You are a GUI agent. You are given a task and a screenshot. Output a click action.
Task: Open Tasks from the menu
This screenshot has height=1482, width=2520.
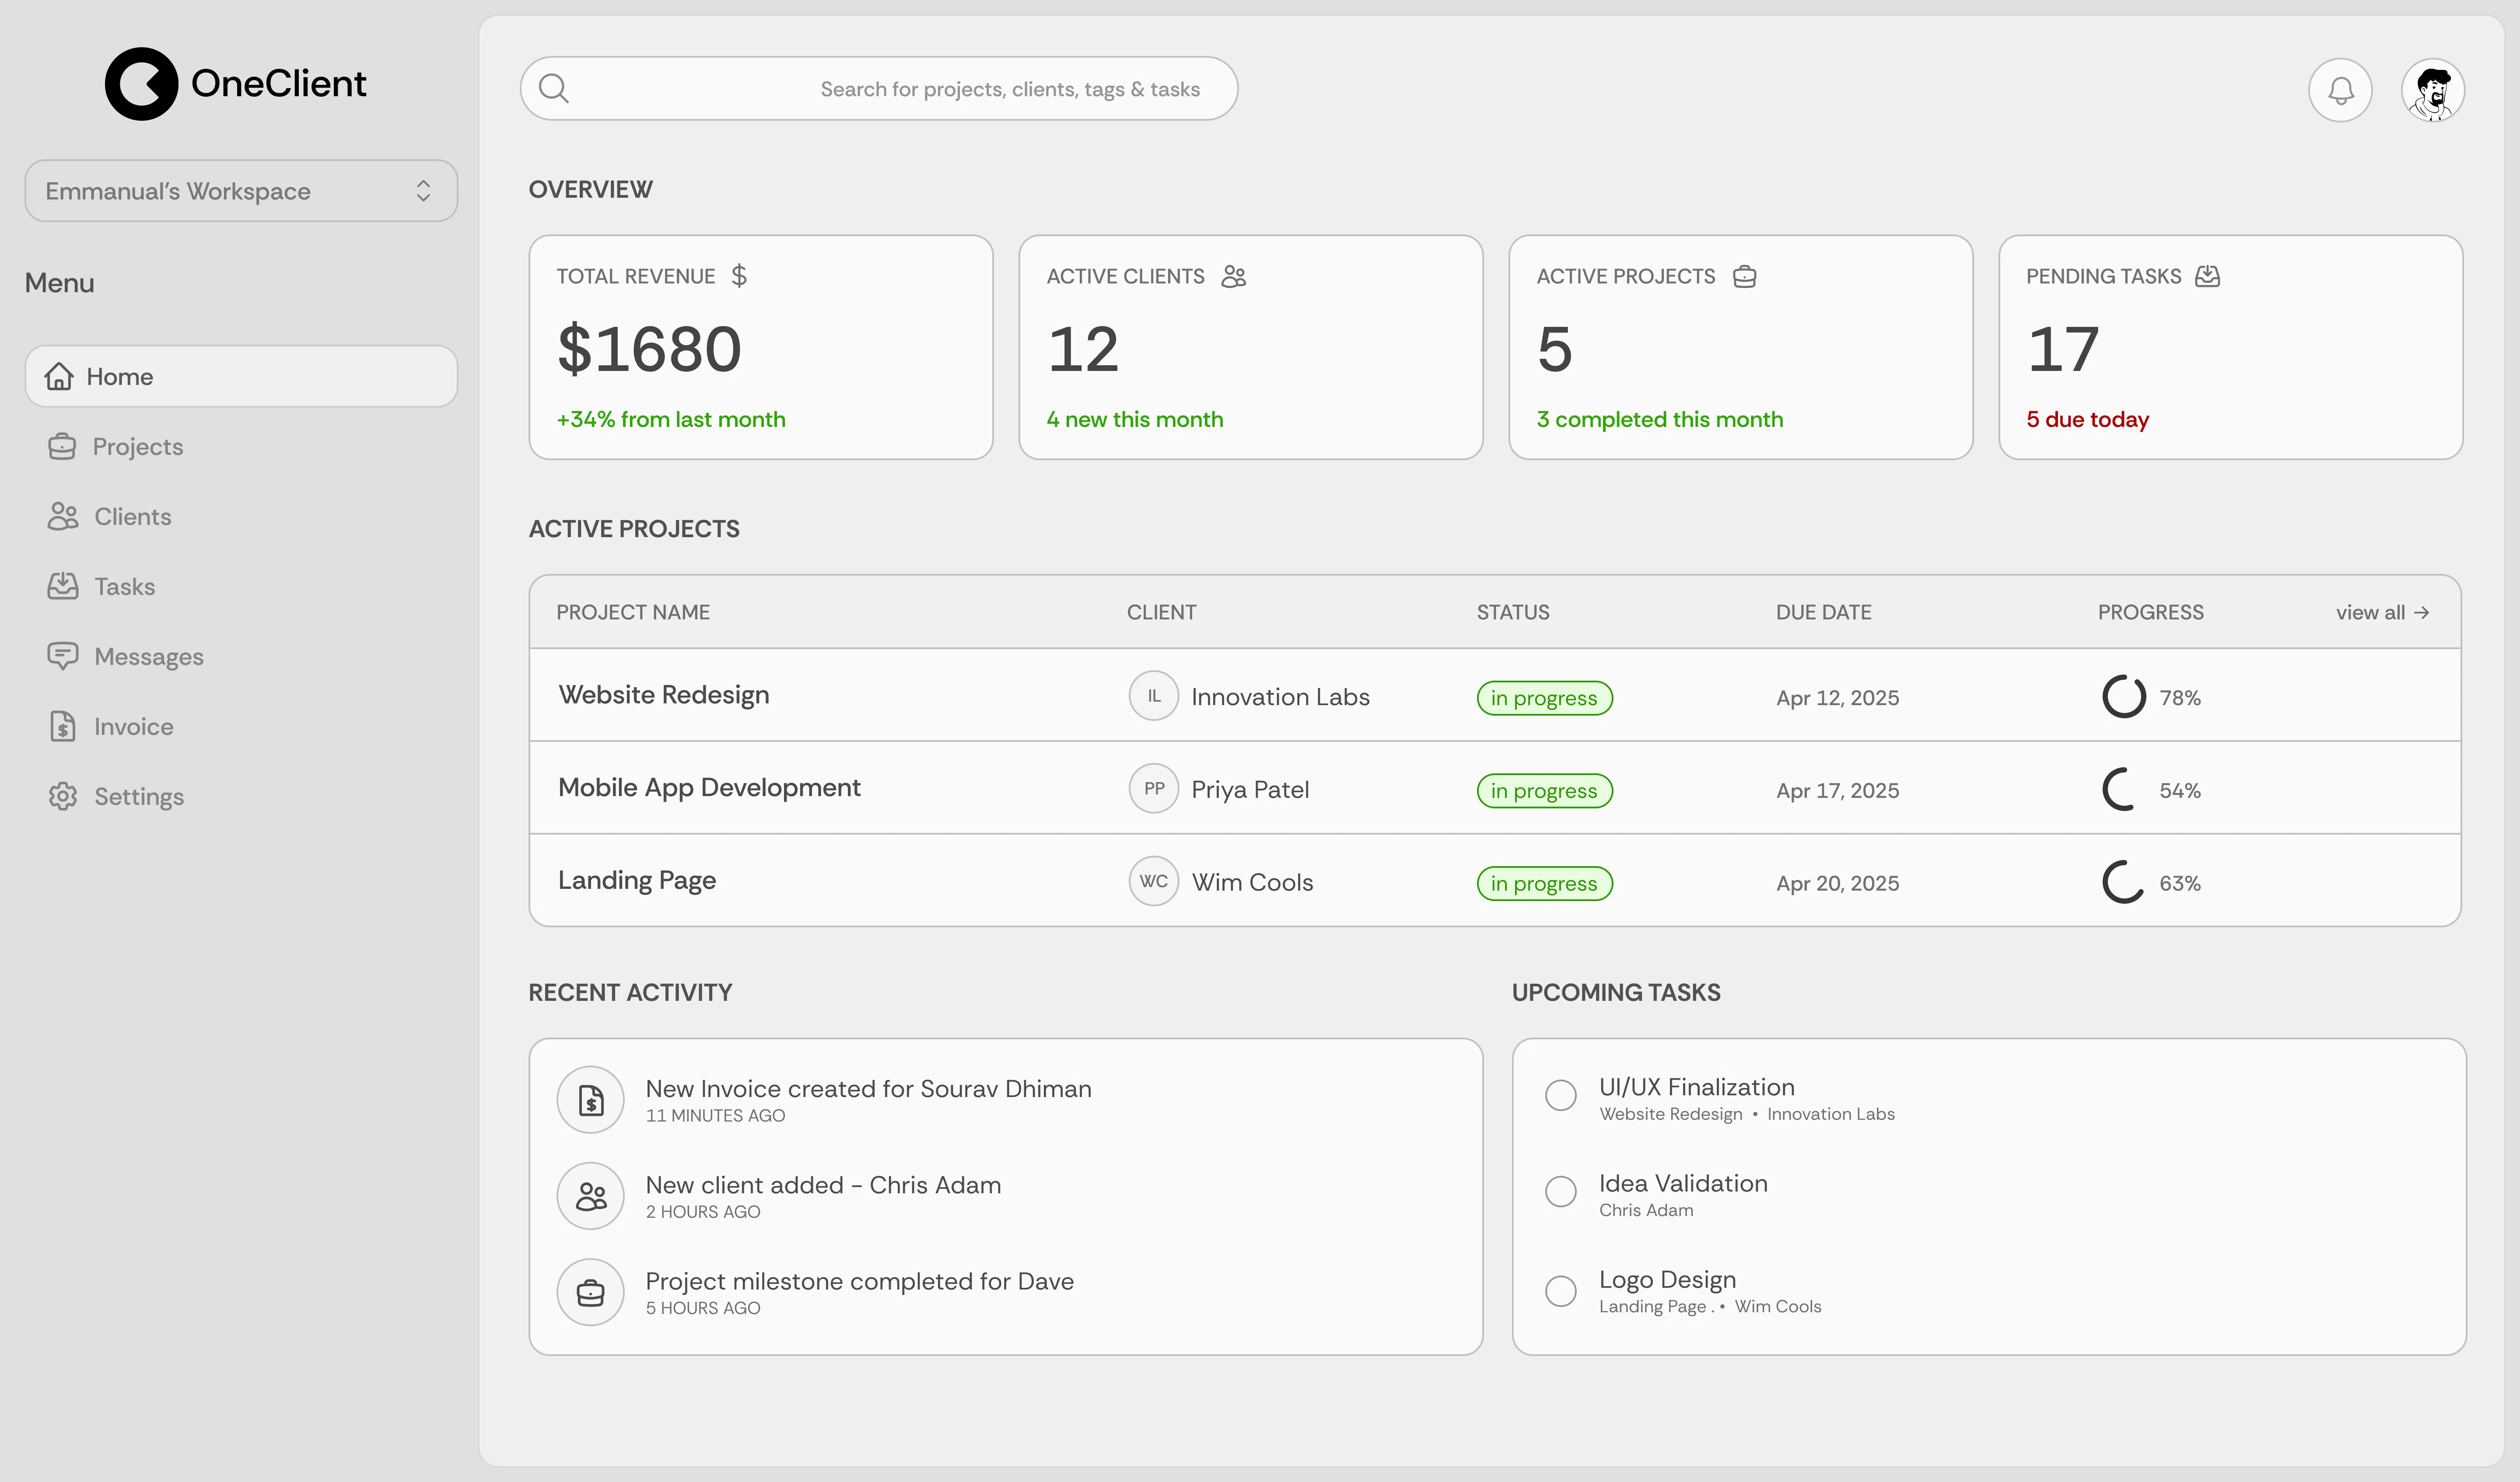point(125,586)
